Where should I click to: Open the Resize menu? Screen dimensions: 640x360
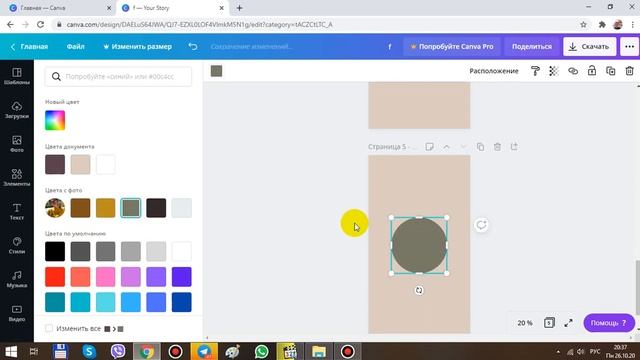[137, 47]
